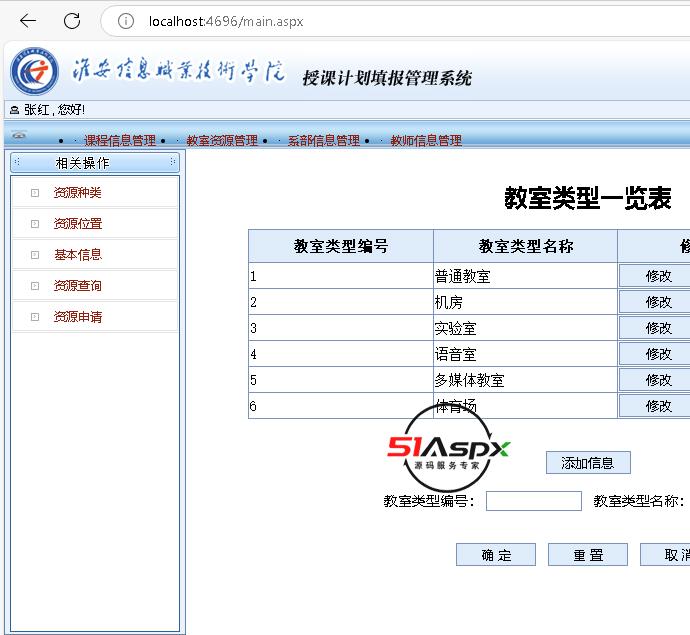Click the 修改 button for 语音室
Screen dimensions: 690x635
click(655, 354)
